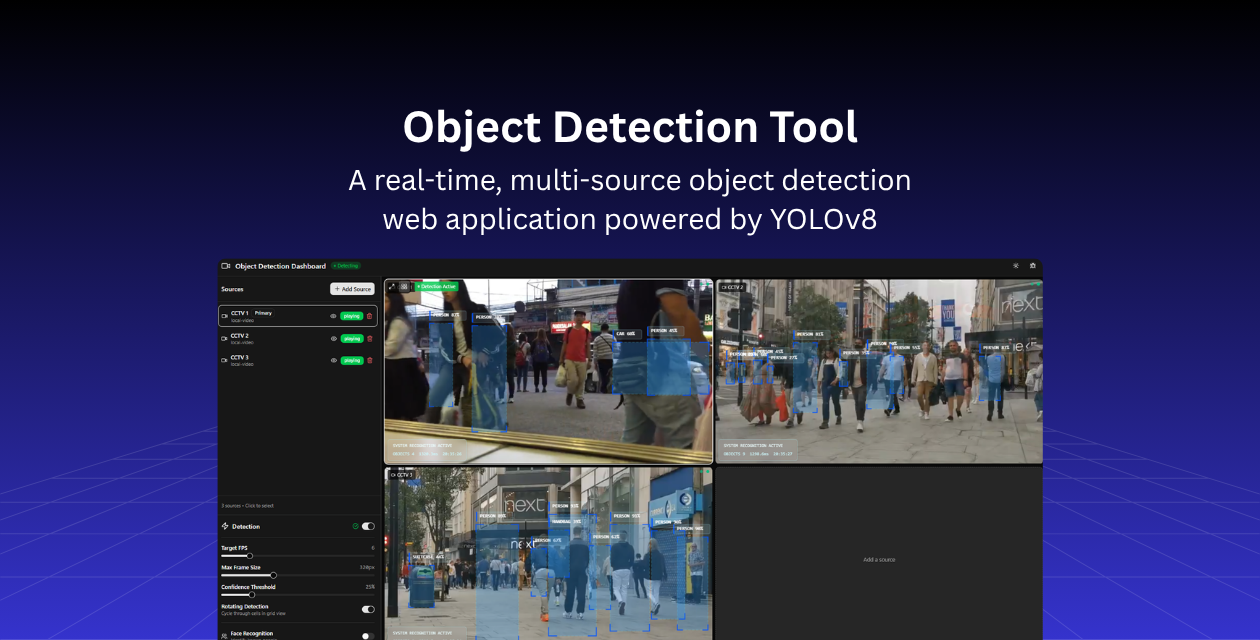Image resolution: width=1260 pixels, height=640 pixels.
Task: Click the Add Source button
Action: 352,289
